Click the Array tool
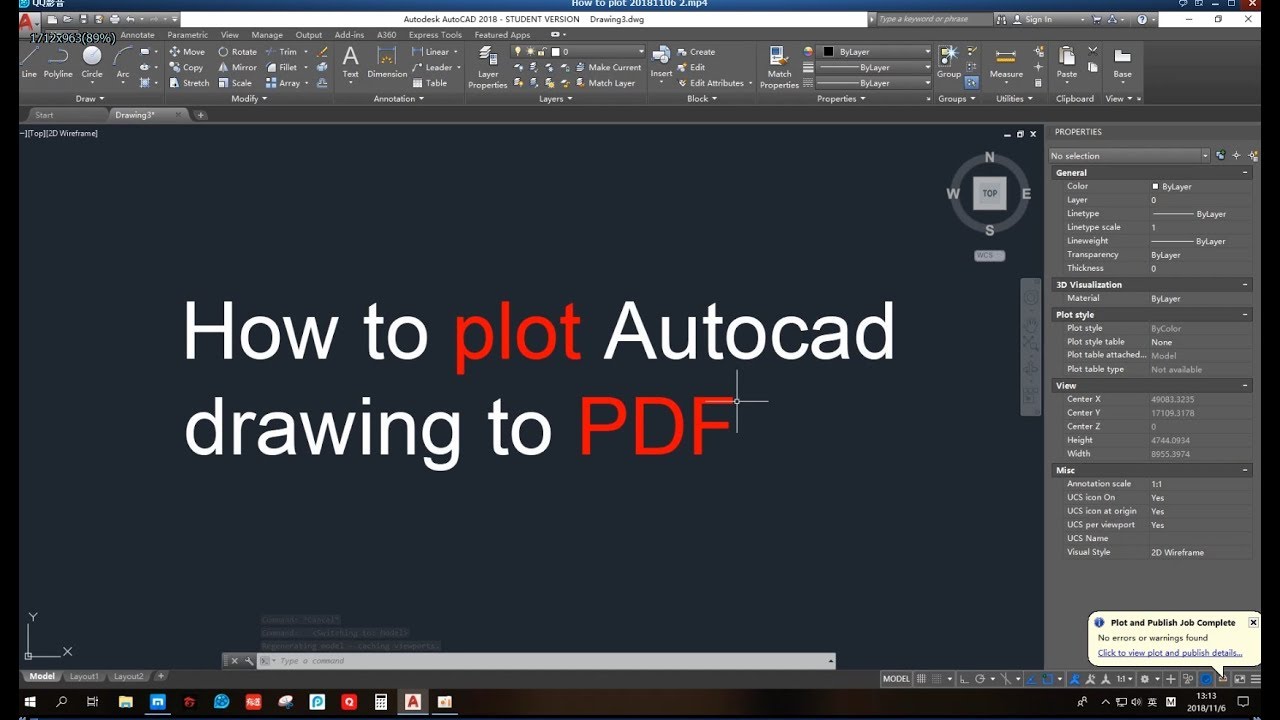Screen dimensions: 1280x720 point(283,83)
